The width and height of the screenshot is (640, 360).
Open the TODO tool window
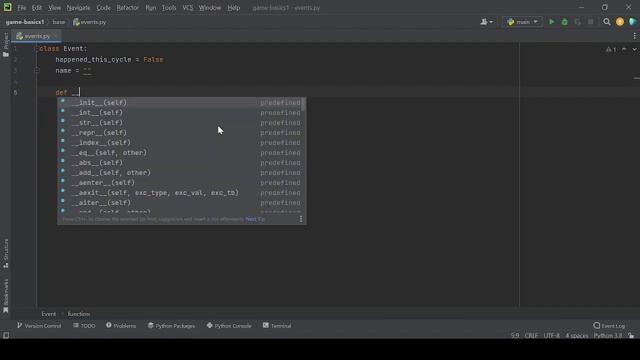(x=84, y=326)
